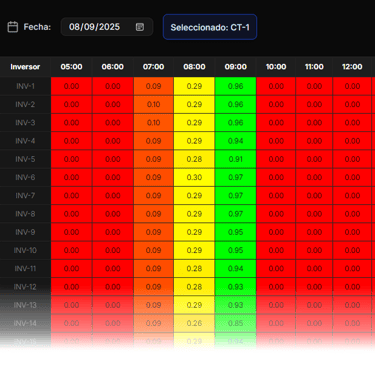Click INV-5 cell 0.91 at 09:00
Image resolution: width=375 pixels, height=366 pixels.
pyautogui.click(x=236, y=159)
